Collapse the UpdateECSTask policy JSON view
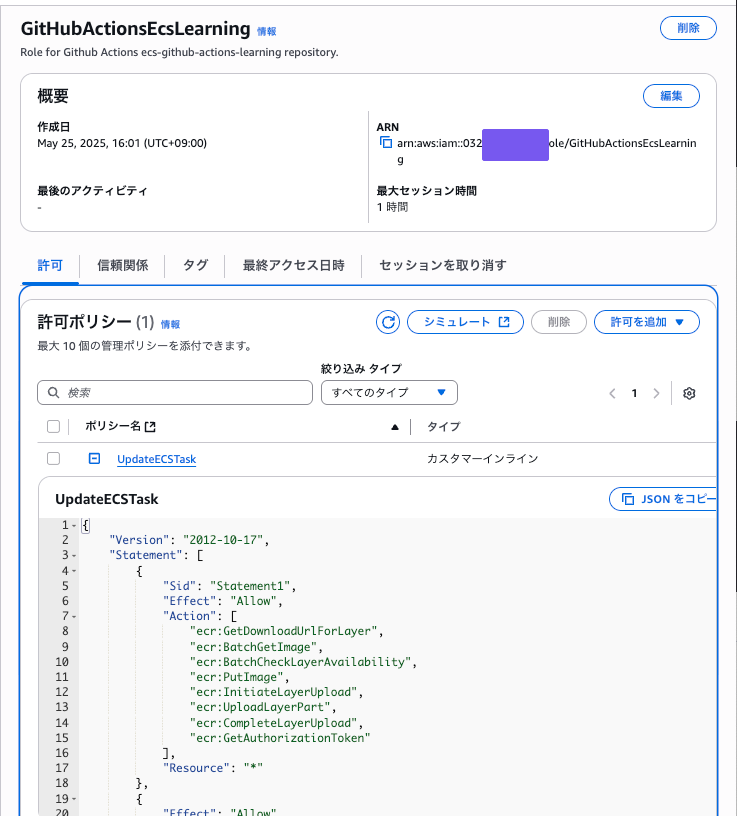Viewport: 737px width, 816px height. [x=95, y=460]
